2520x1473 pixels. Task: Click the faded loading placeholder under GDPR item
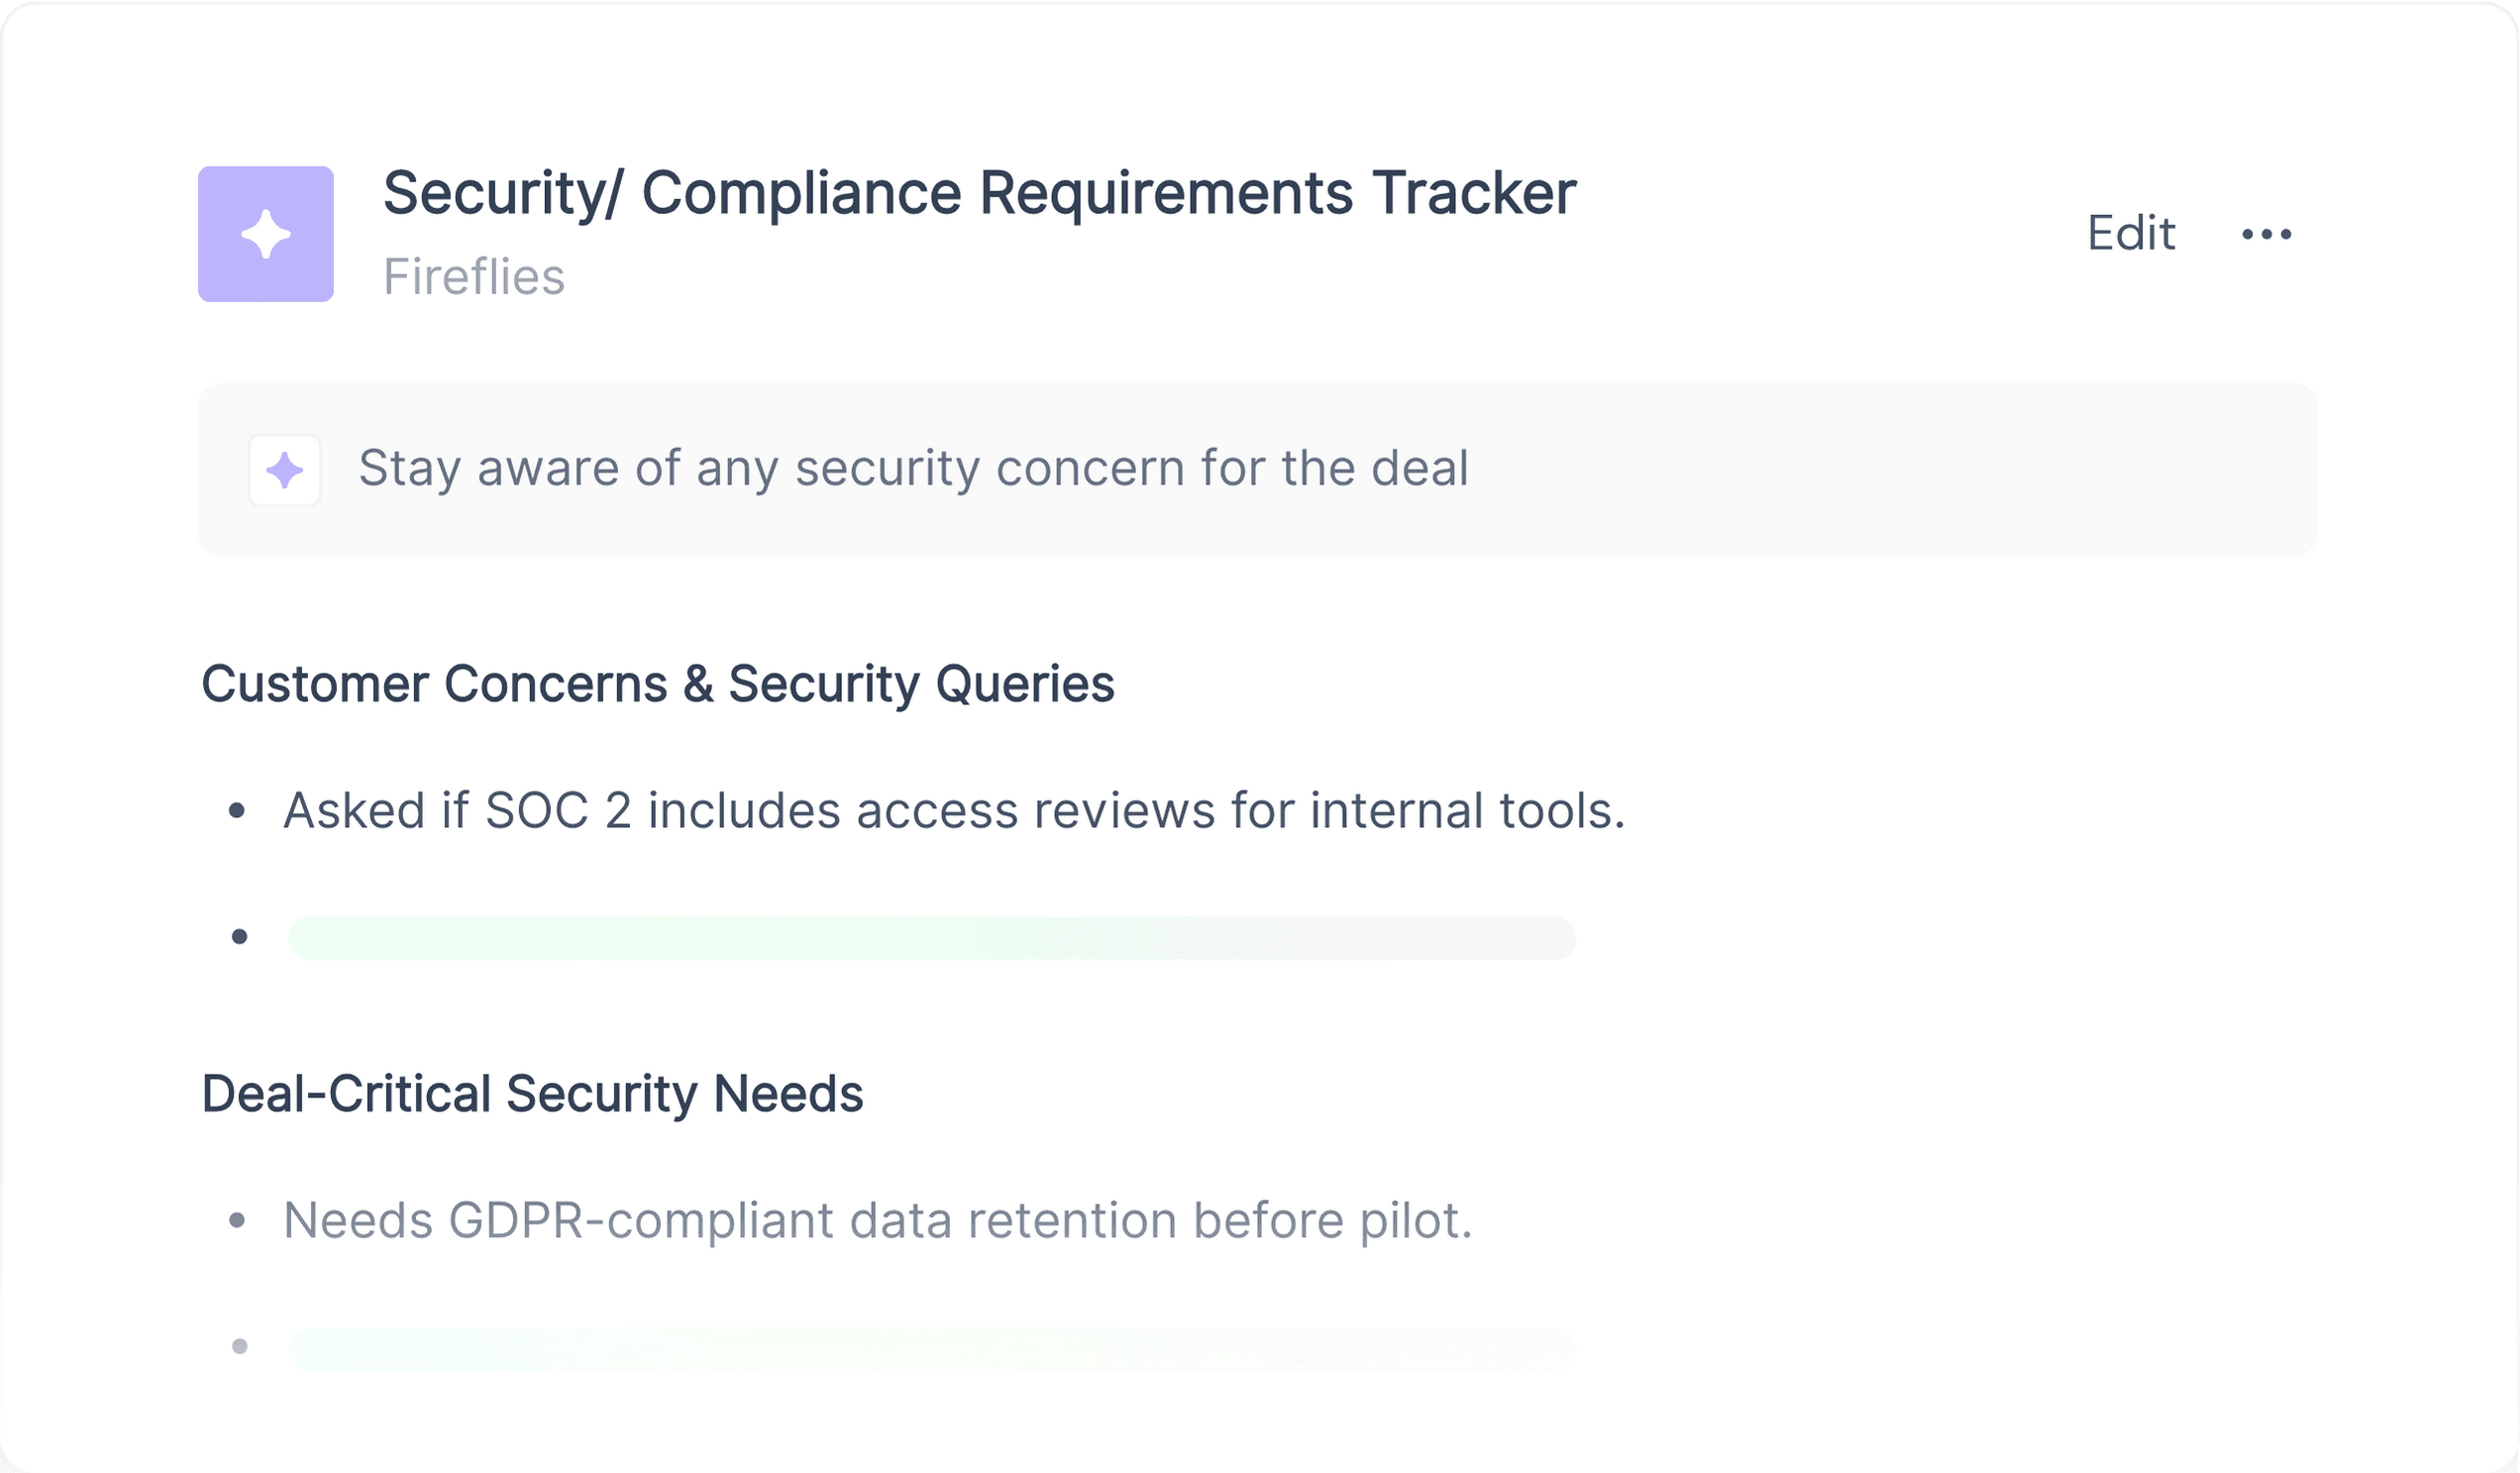[932, 1348]
